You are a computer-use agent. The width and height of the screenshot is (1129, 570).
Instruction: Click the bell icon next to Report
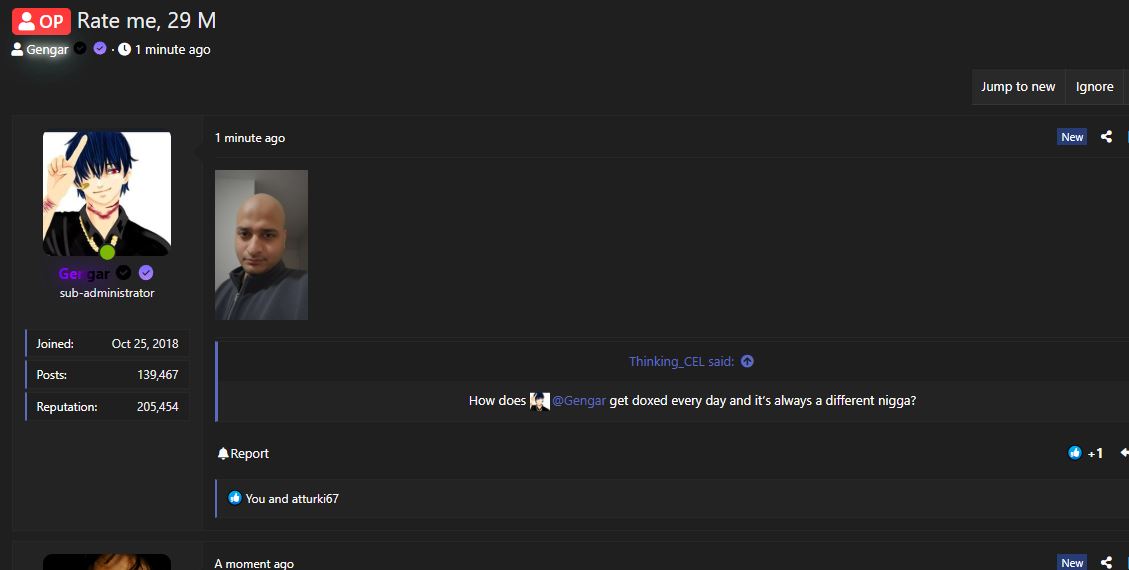click(223, 453)
